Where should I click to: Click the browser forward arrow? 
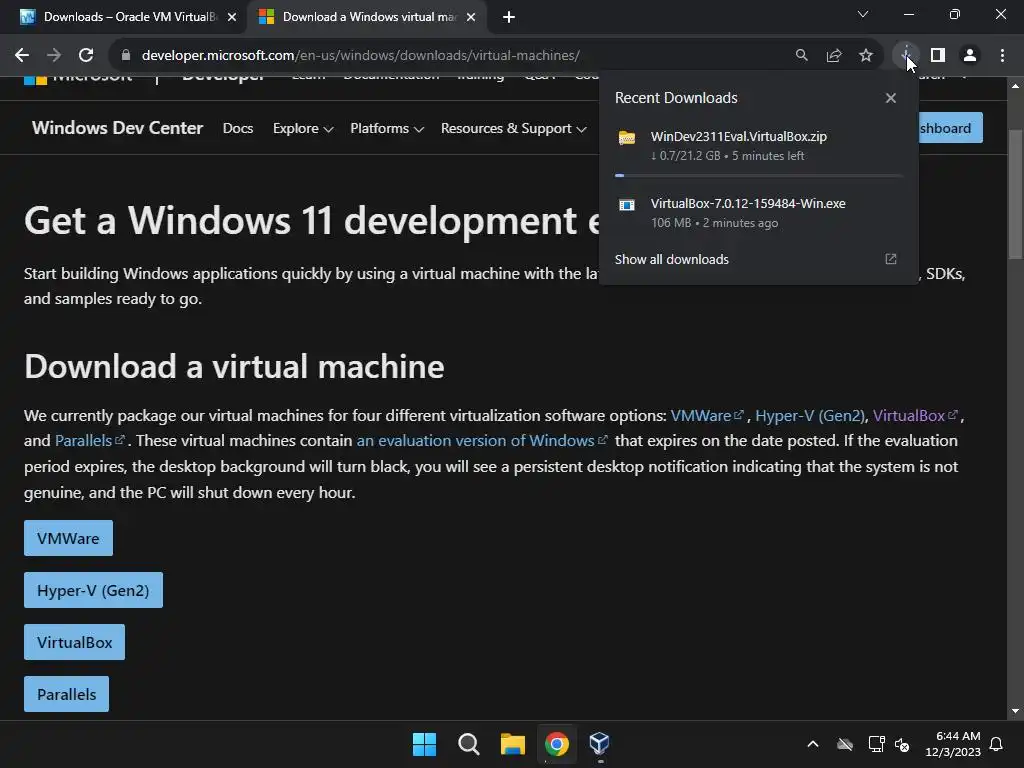point(54,56)
